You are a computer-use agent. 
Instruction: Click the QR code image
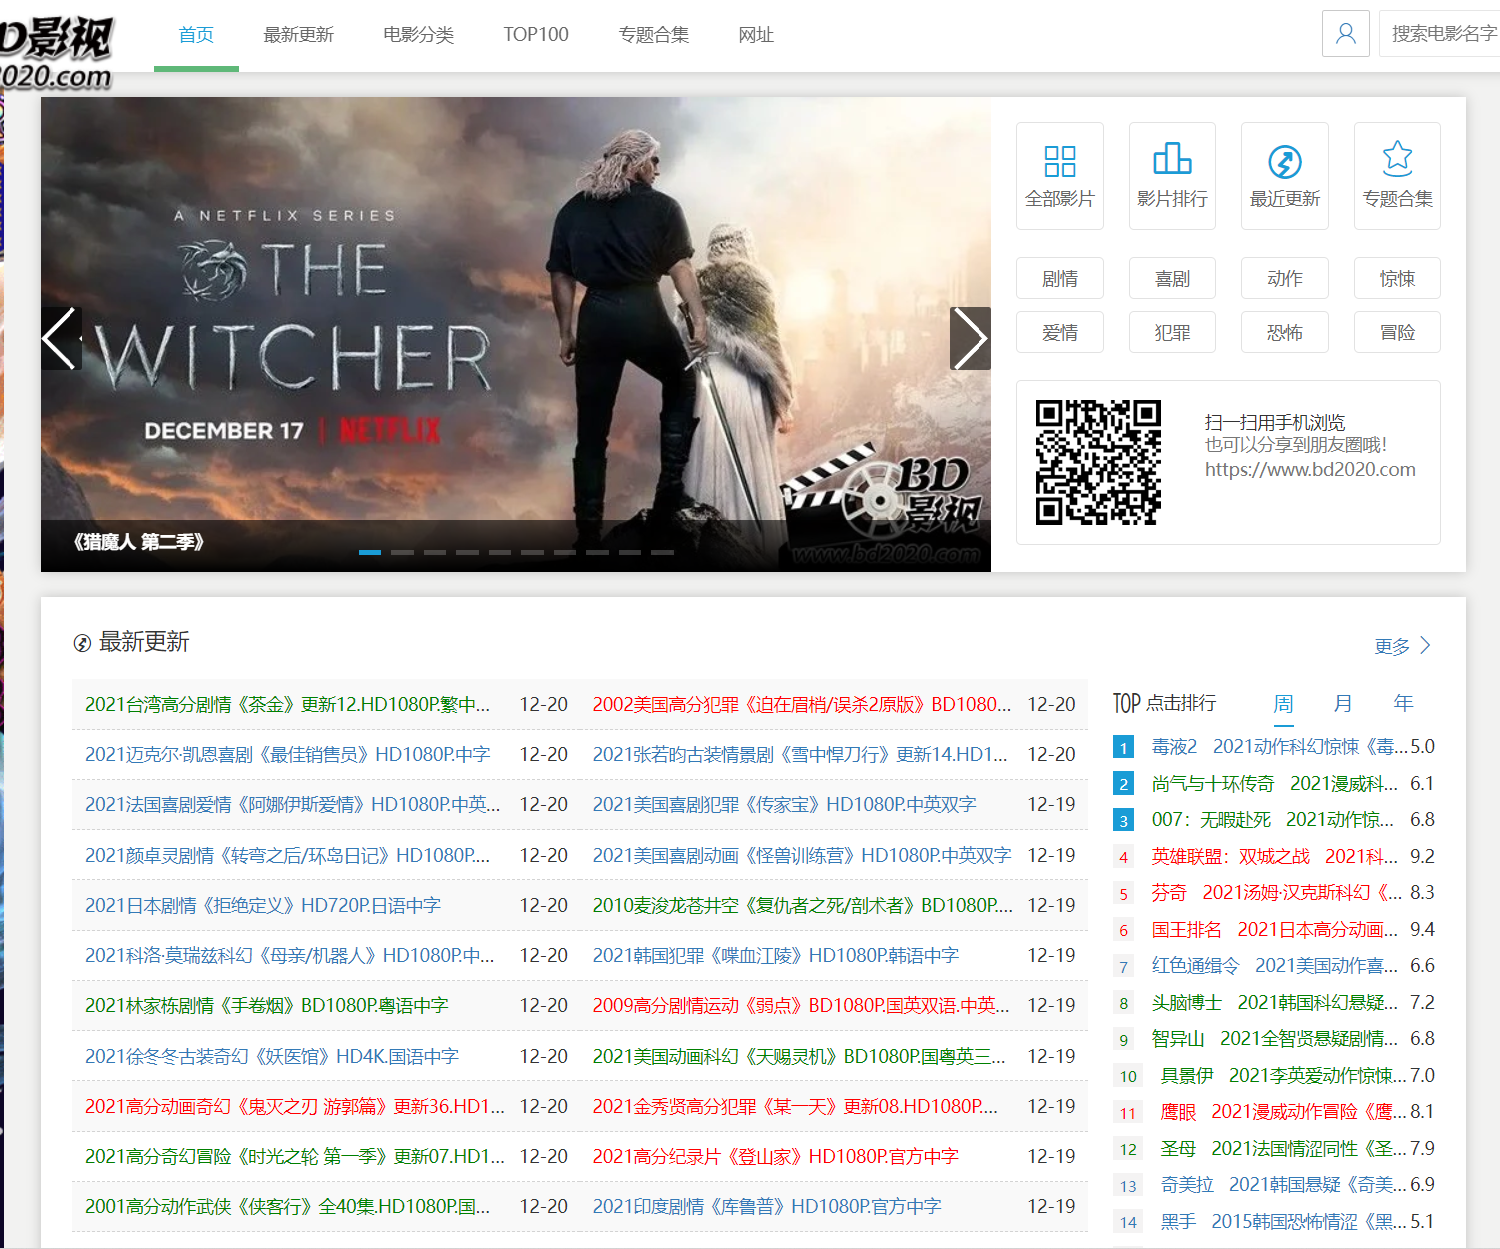[x=1097, y=462]
